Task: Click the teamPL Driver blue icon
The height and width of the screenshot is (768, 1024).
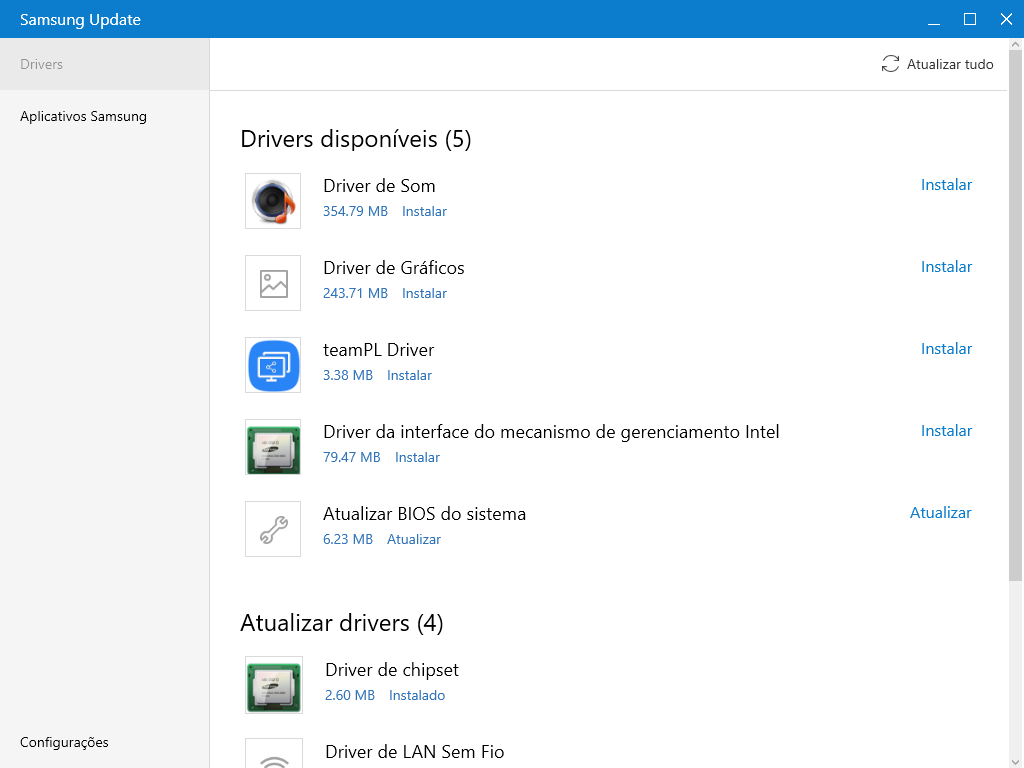Action: pos(273,365)
